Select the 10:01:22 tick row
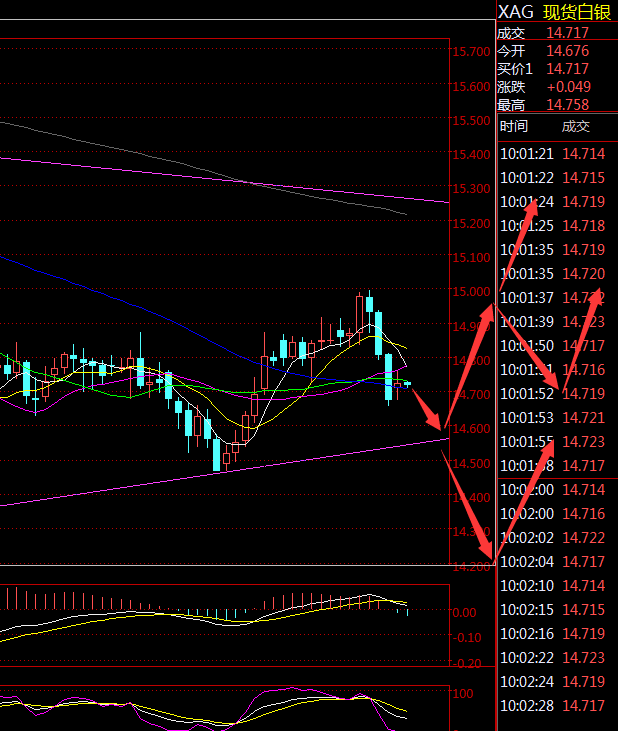 [552, 178]
